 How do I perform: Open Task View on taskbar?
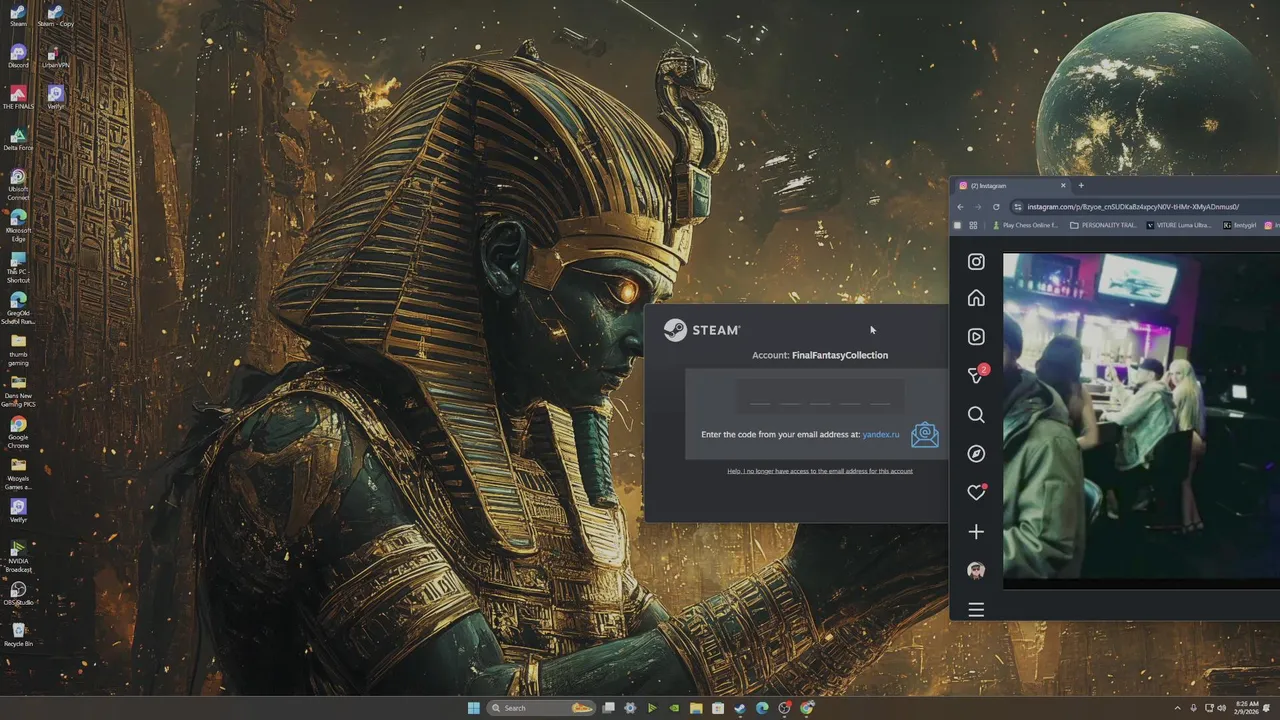608,708
